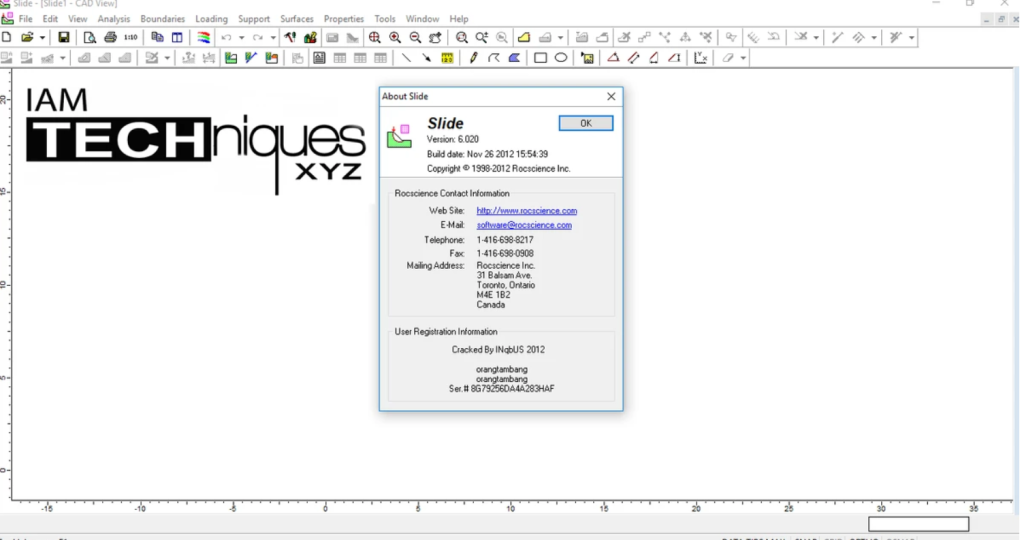Click the New file icon
The height and width of the screenshot is (540, 1024).
point(7,37)
